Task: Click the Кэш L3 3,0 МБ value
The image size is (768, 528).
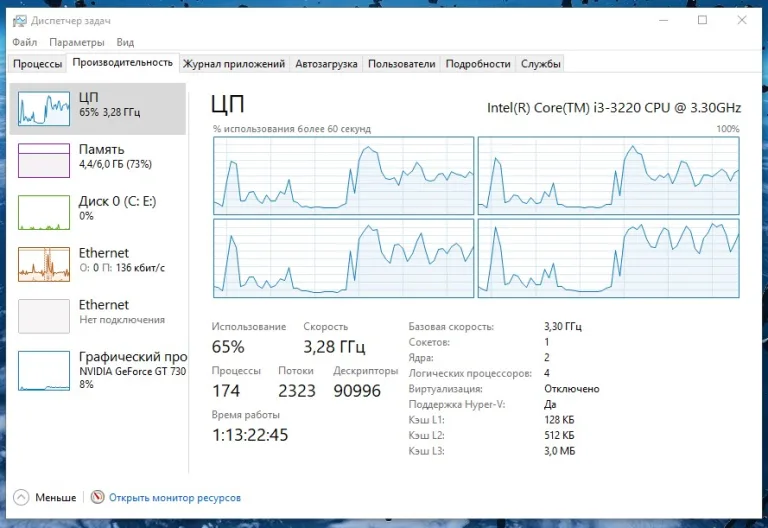Action: click(x=559, y=451)
